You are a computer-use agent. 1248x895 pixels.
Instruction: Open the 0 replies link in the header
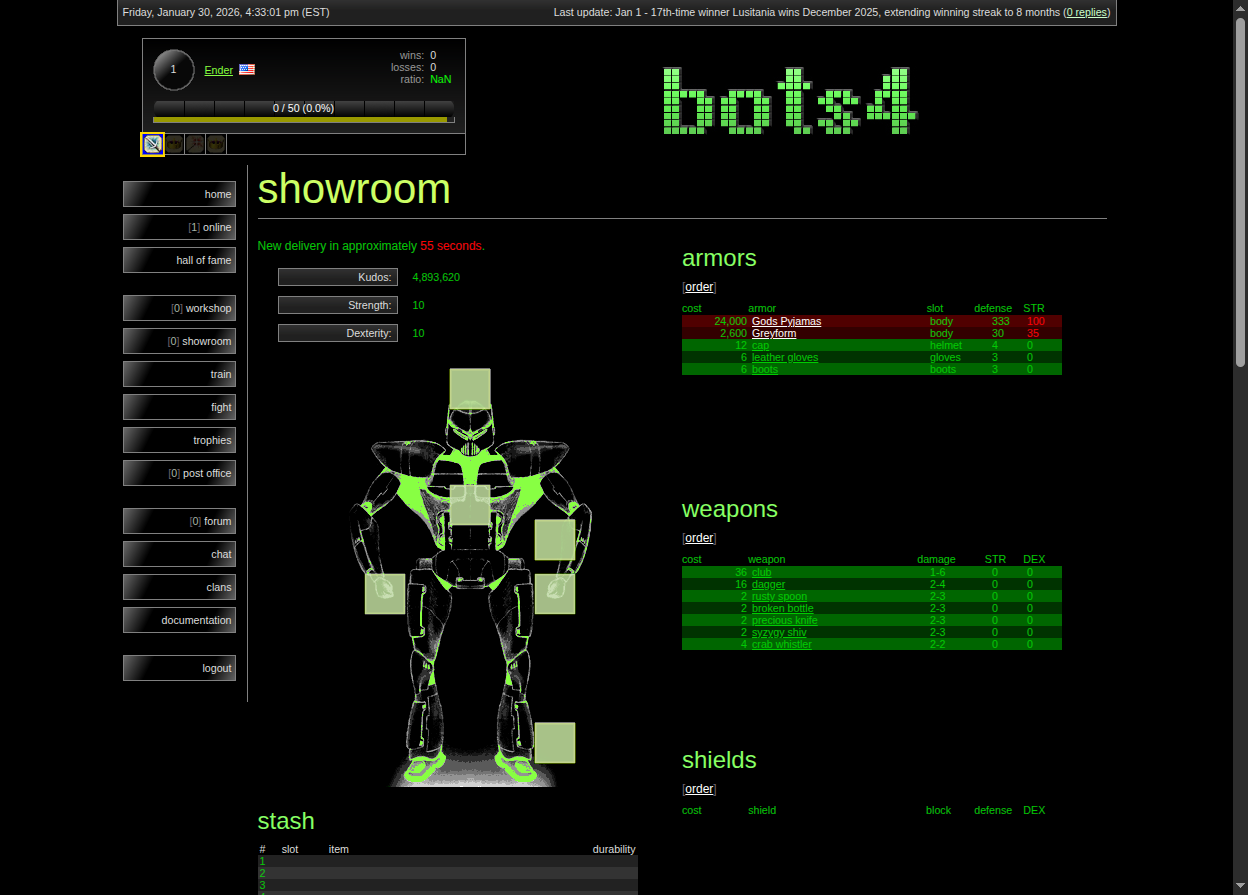1086,12
